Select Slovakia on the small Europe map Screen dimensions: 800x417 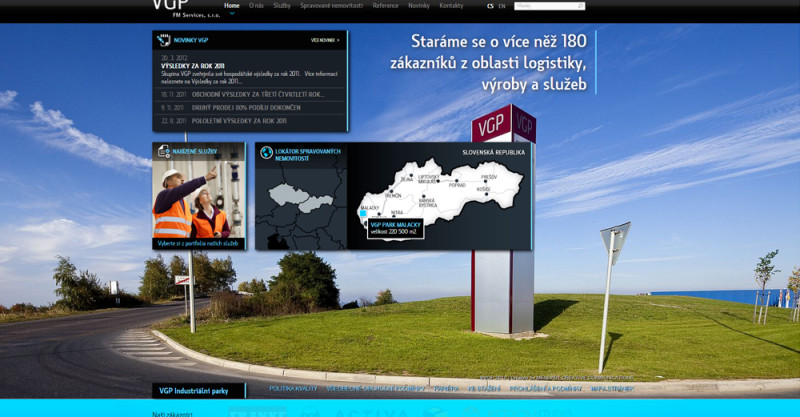click(316, 204)
